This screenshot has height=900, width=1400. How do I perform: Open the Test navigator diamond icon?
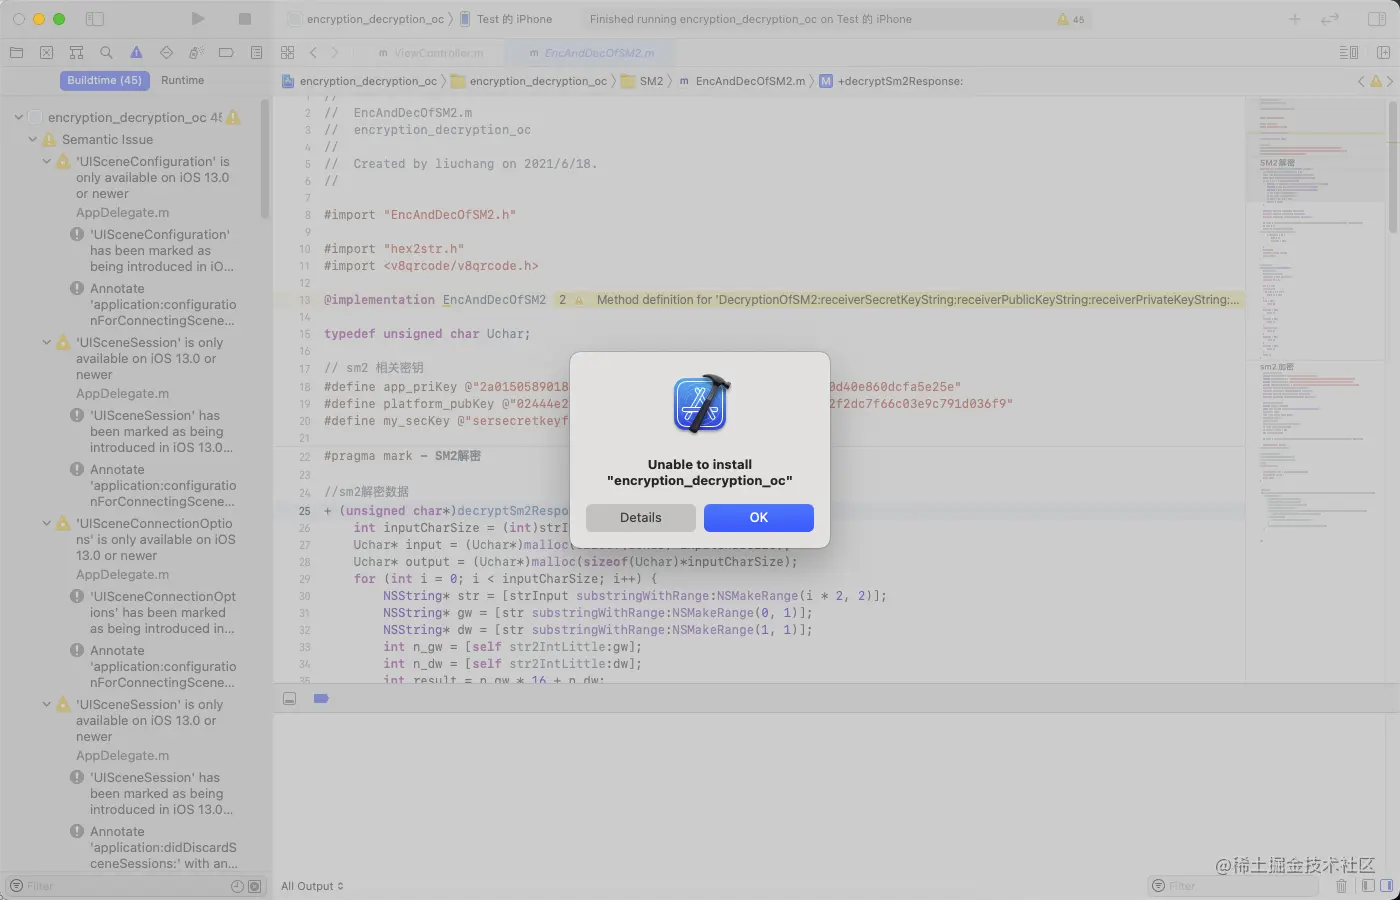(x=166, y=52)
